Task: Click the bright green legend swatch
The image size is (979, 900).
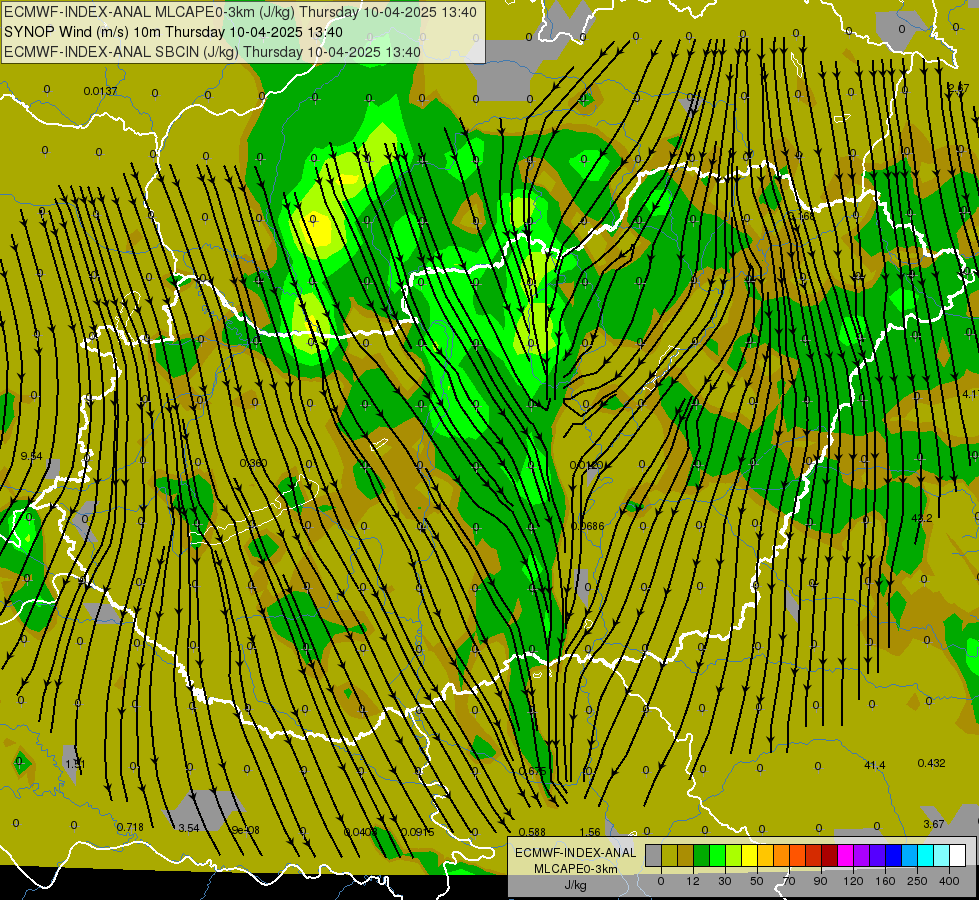Action: pyautogui.click(x=718, y=855)
